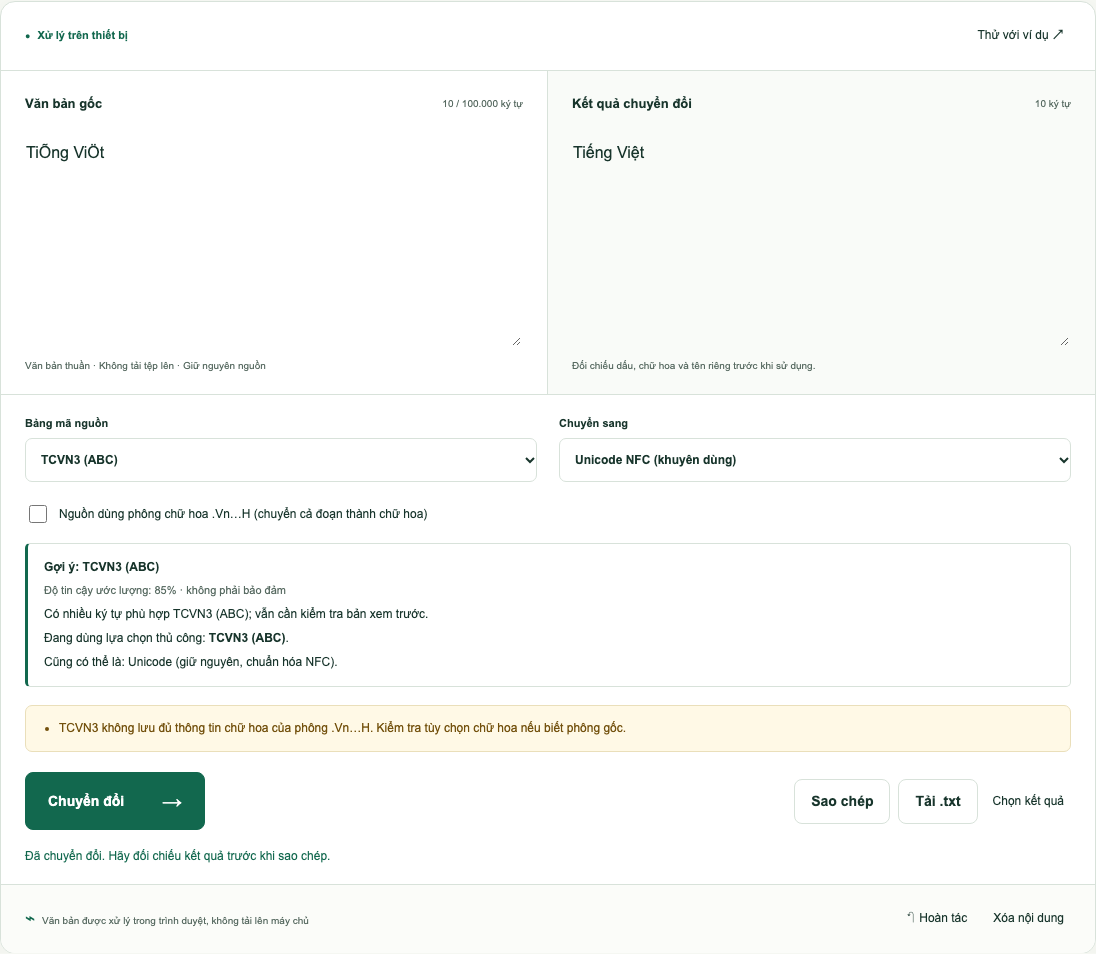Image resolution: width=1096 pixels, height=954 pixels.
Task: Click the resize handle of result text area
Action: [1064, 341]
